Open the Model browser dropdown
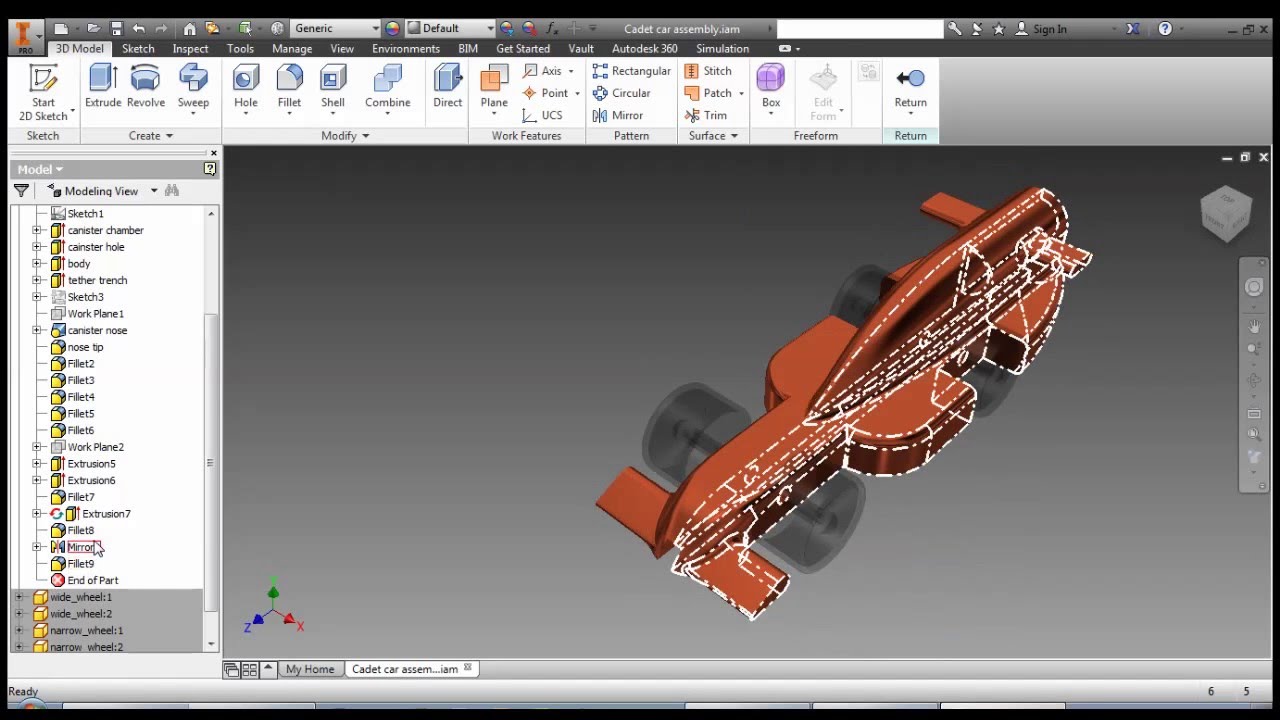Screen dimensions: 1280x720 (40, 169)
